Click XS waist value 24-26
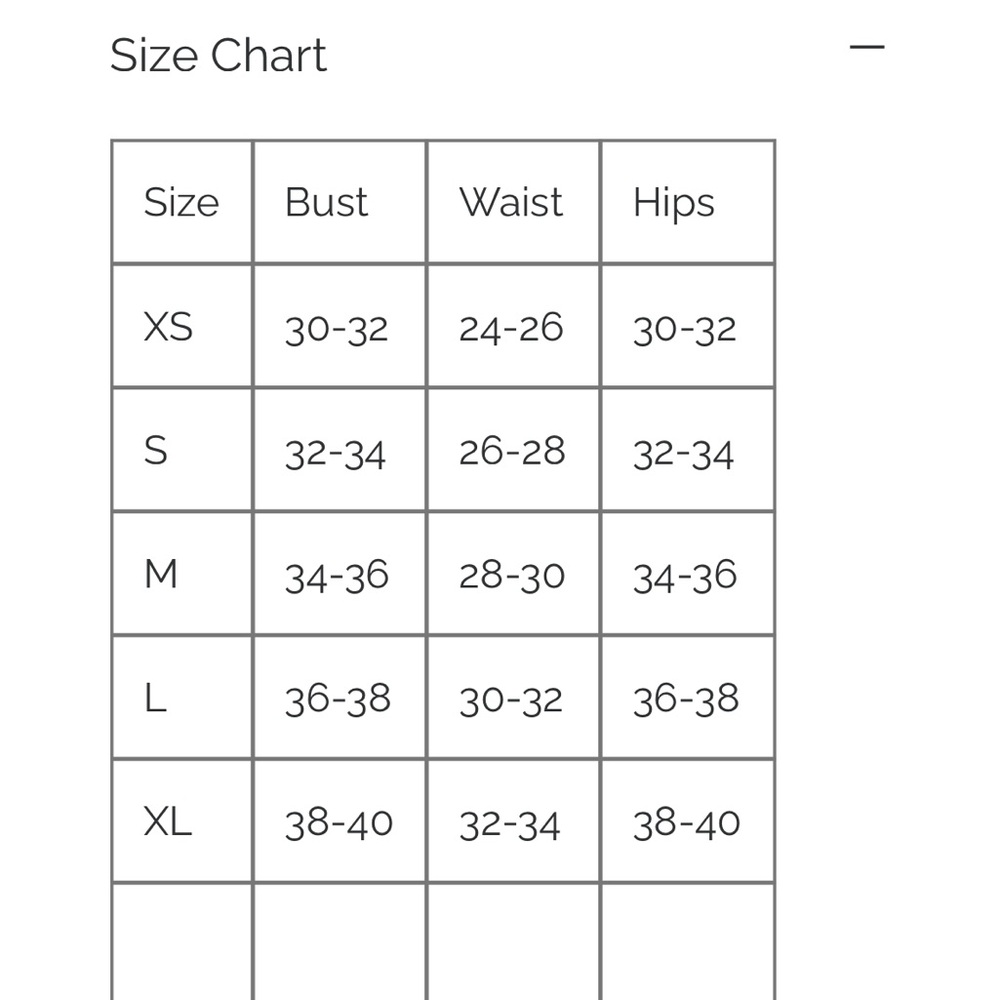The height and width of the screenshot is (1000, 1000). coord(511,328)
